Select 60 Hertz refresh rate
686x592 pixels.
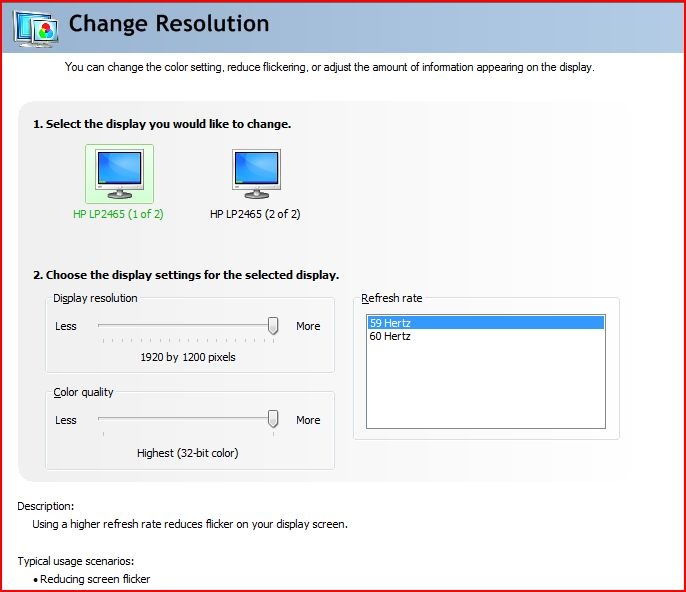click(x=486, y=336)
